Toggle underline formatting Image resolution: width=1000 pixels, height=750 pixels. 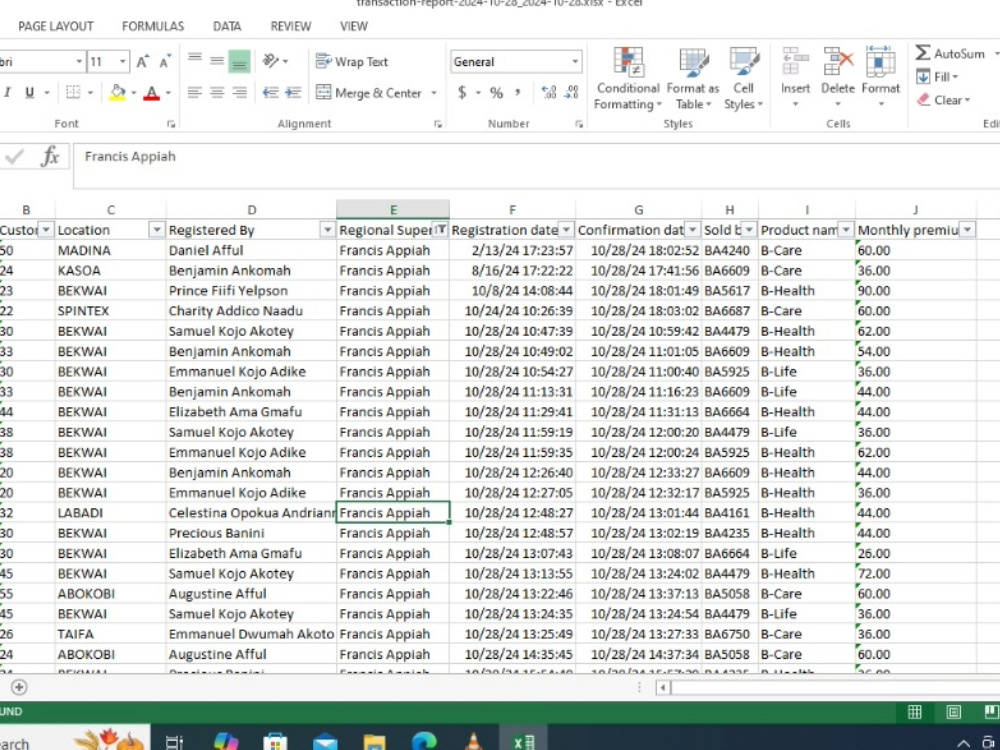(29, 92)
